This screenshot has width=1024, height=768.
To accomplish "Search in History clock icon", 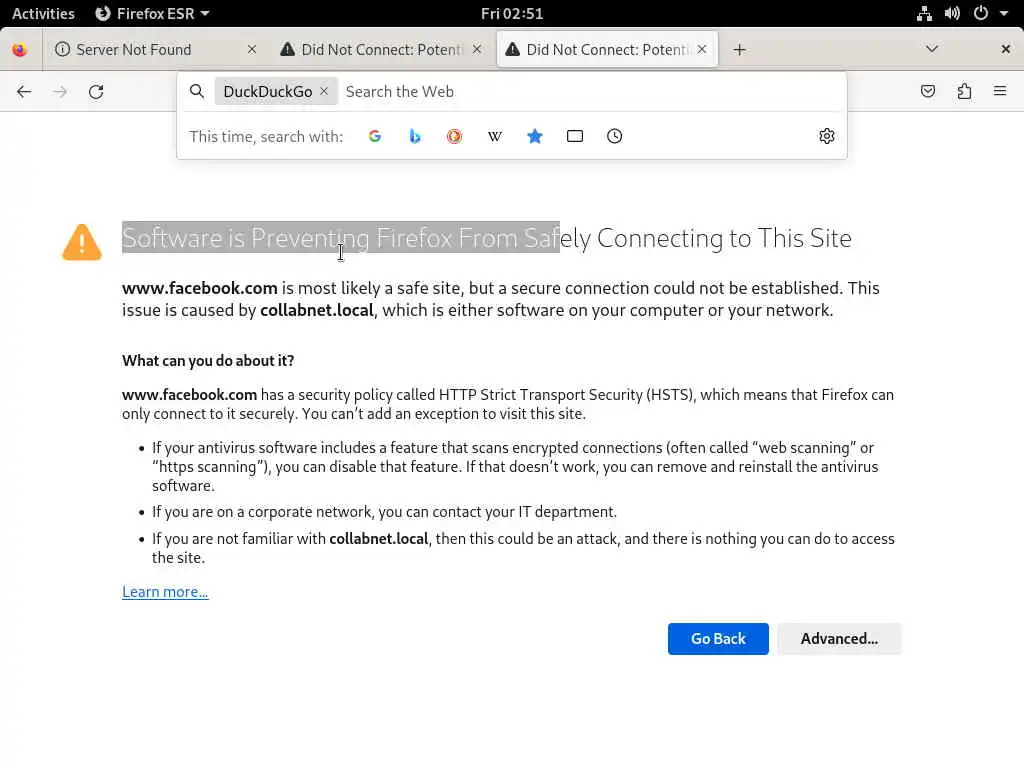I will [x=615, y=136].
